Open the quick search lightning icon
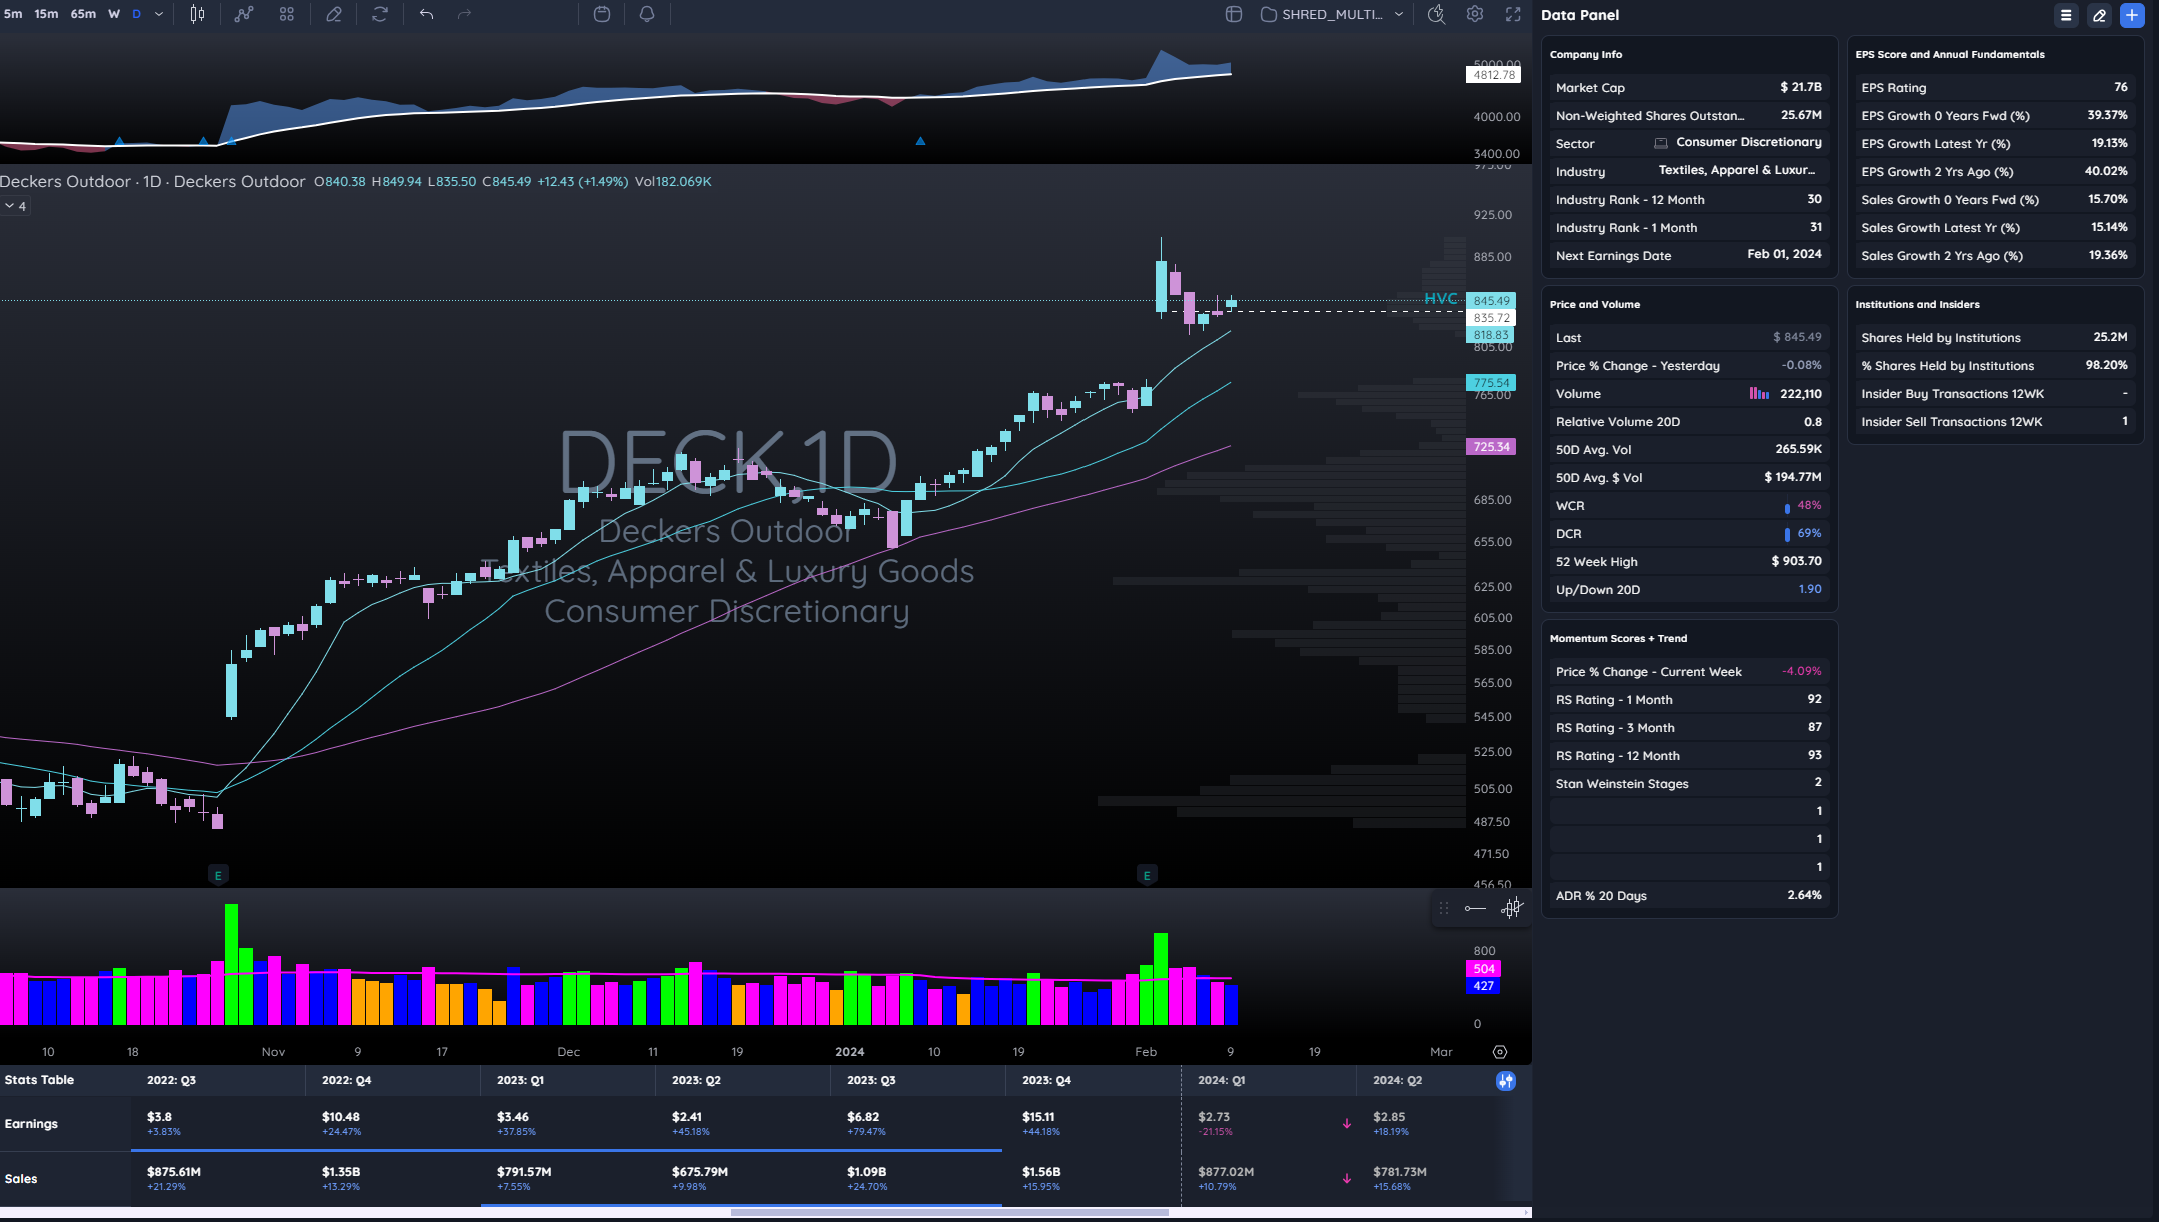This screenshot has height=1222, width=2160. pos(1436,14)
